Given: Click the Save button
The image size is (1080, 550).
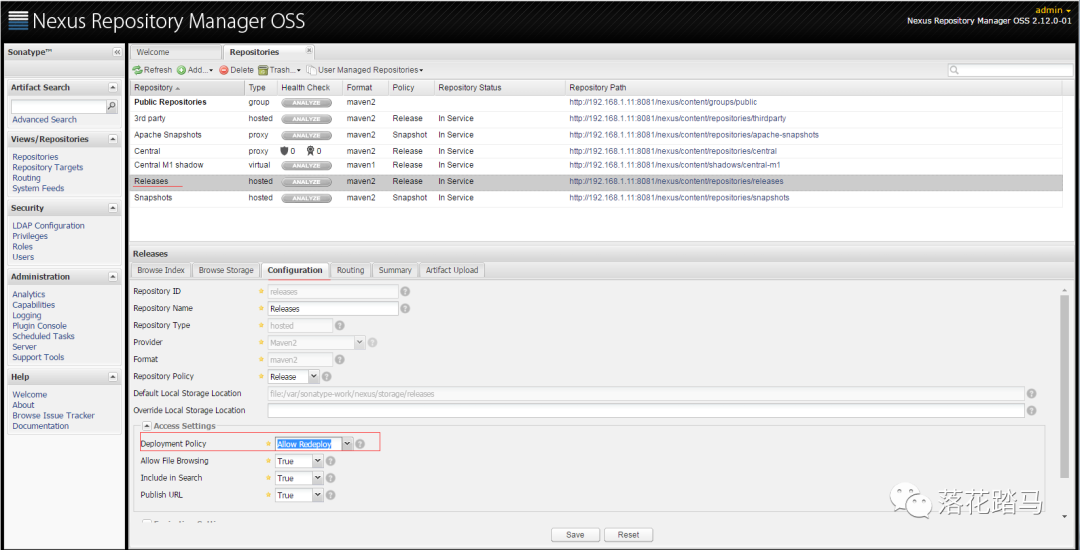Looking at the screenshot, I should click(575, 535).
